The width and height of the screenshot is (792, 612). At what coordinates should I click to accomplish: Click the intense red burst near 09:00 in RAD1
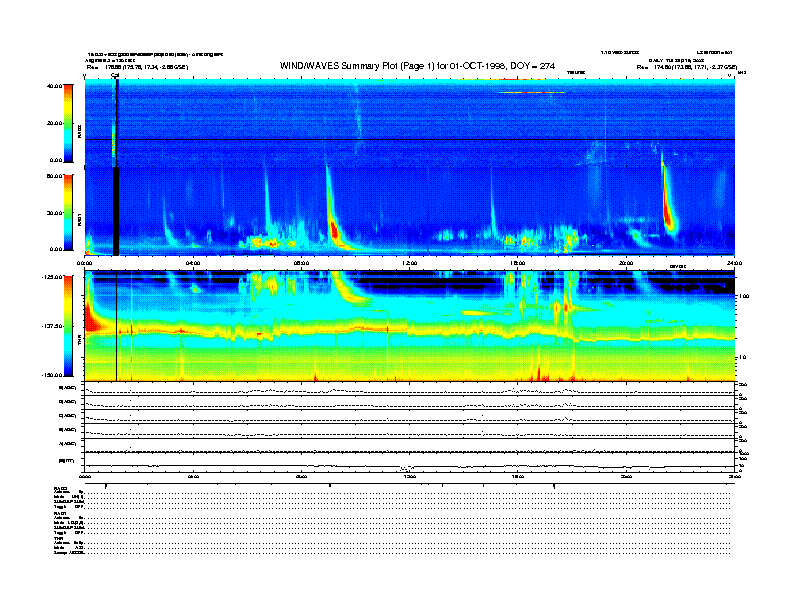[335, 228]
